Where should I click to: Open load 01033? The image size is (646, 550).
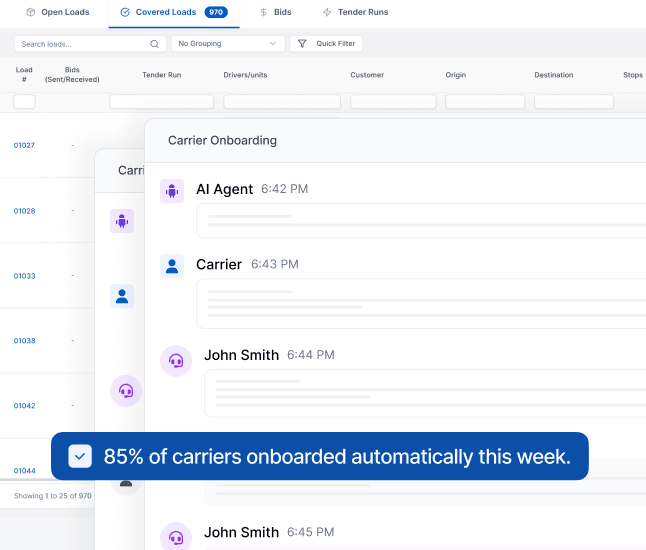(24, 276)
